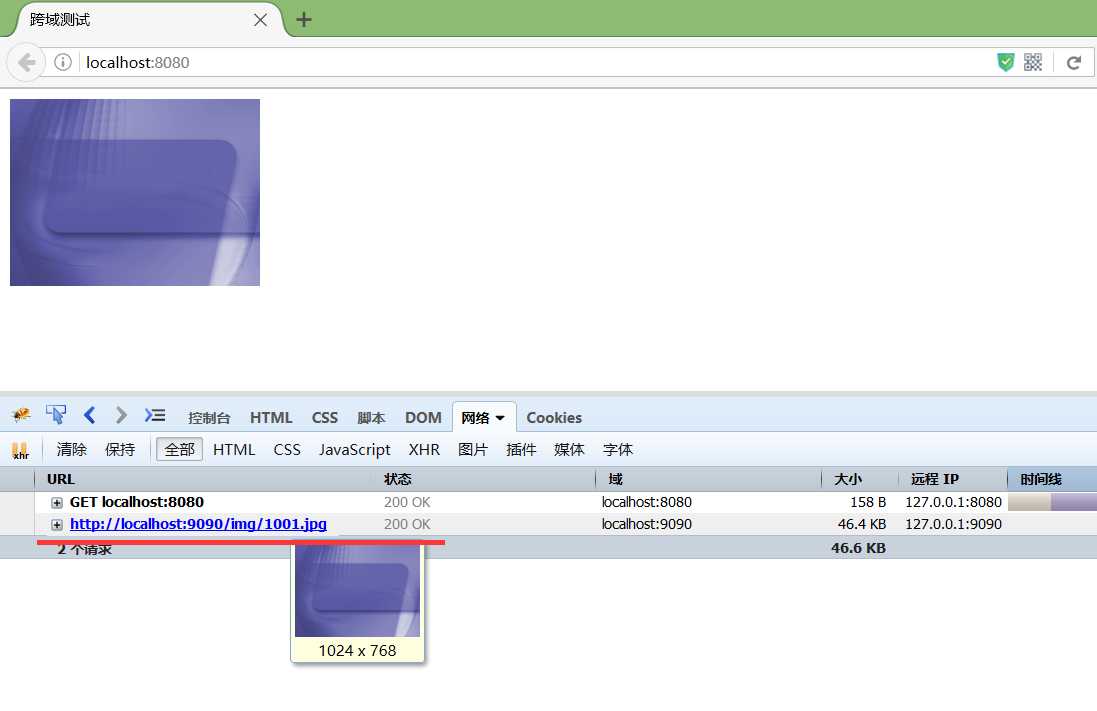This screenshot has width=1097, height=711.
Task: Open the command line console icon
Action: [x=155, y=415]
